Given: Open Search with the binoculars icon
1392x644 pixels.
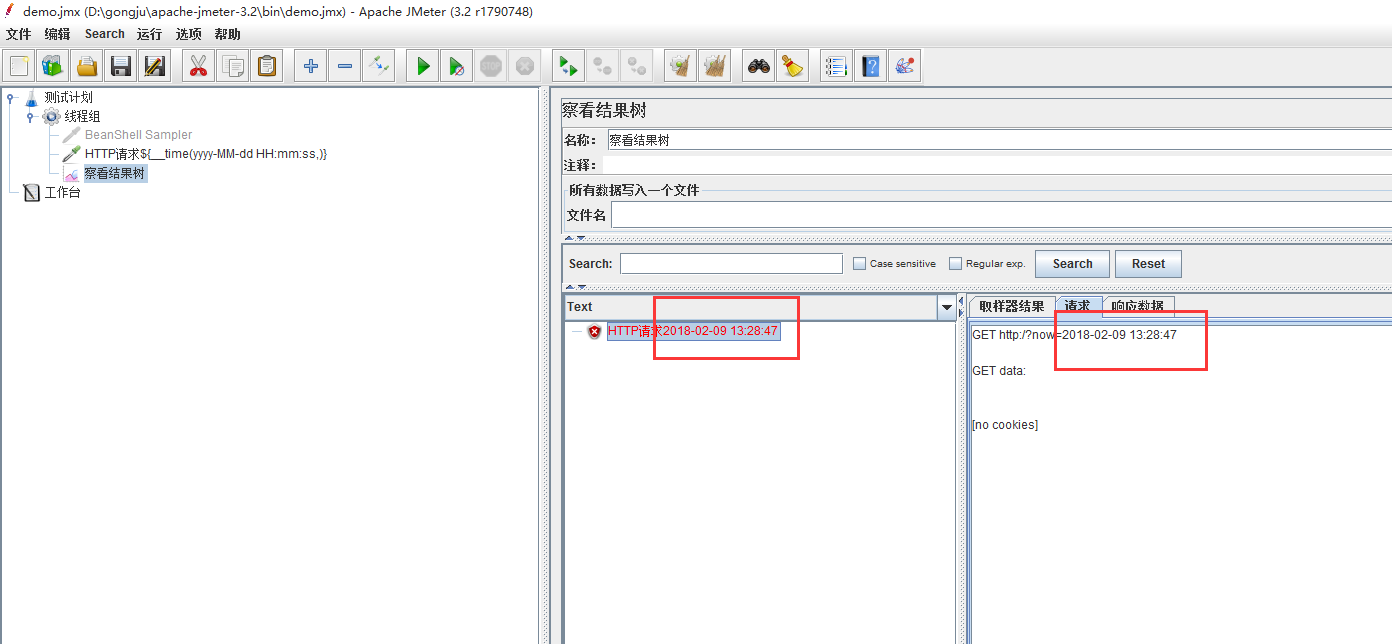Looking at the screenshot, I should point(758,66).
